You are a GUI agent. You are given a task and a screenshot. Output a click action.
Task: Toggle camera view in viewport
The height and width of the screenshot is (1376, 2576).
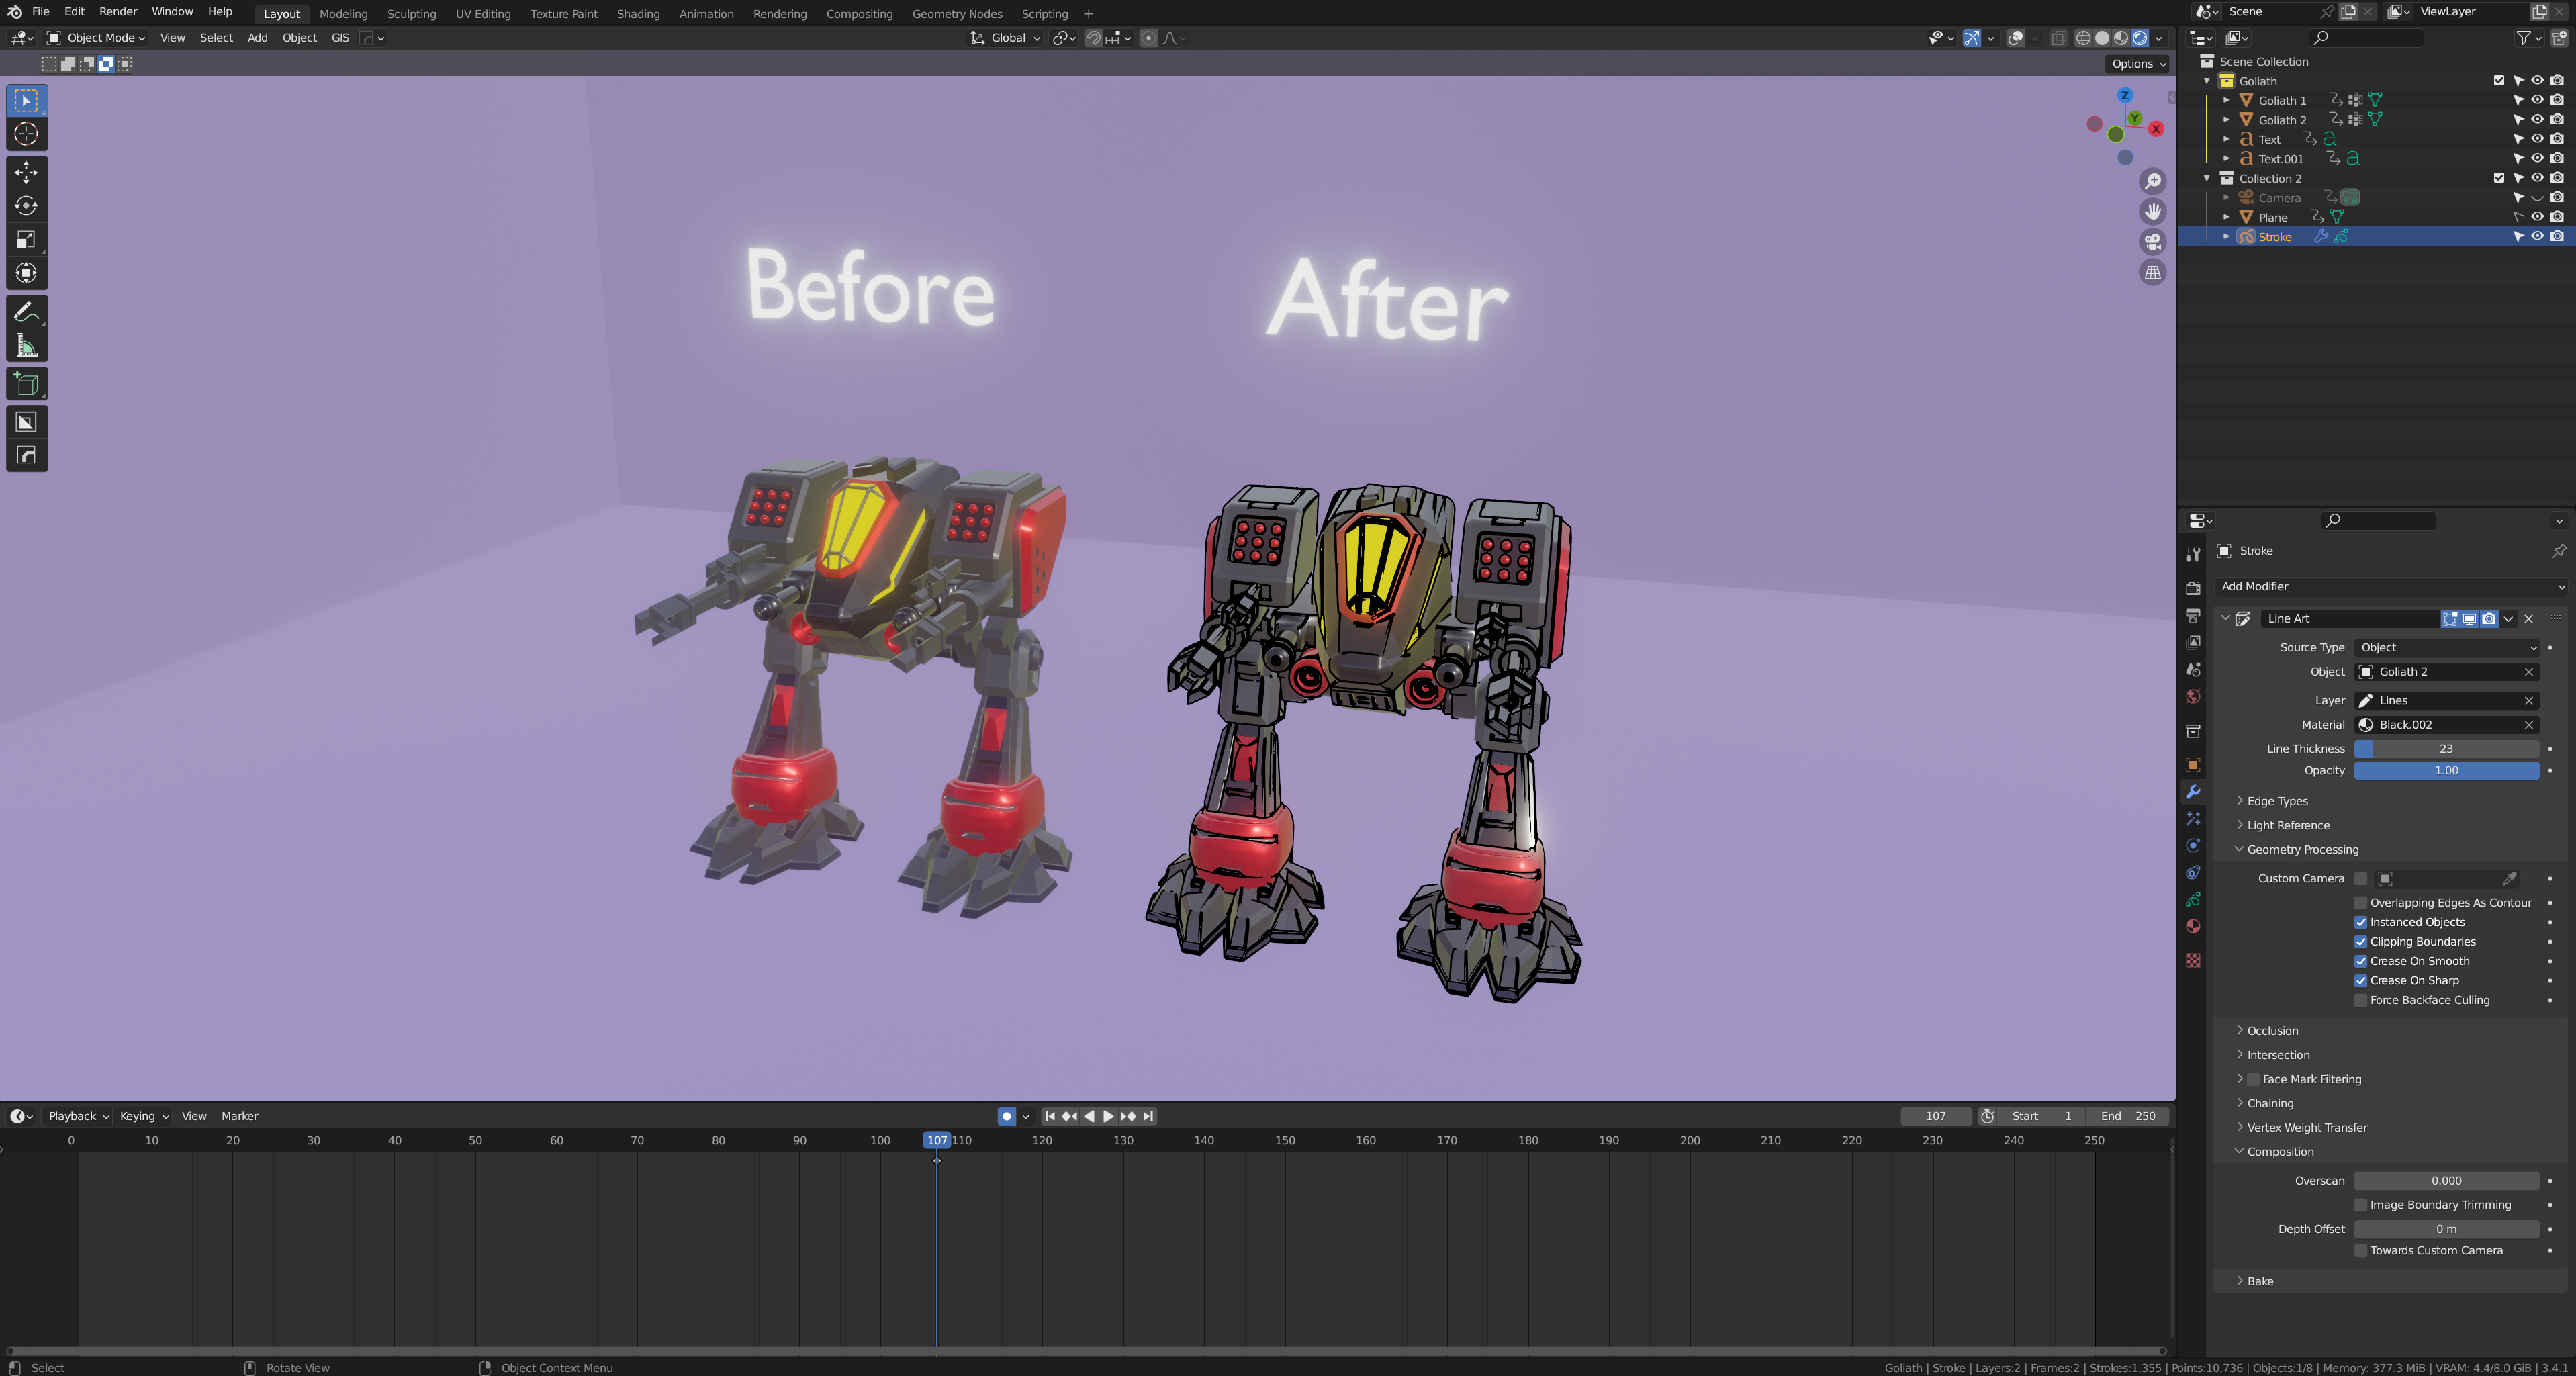pyautogui.click(x=2153, y=242)
